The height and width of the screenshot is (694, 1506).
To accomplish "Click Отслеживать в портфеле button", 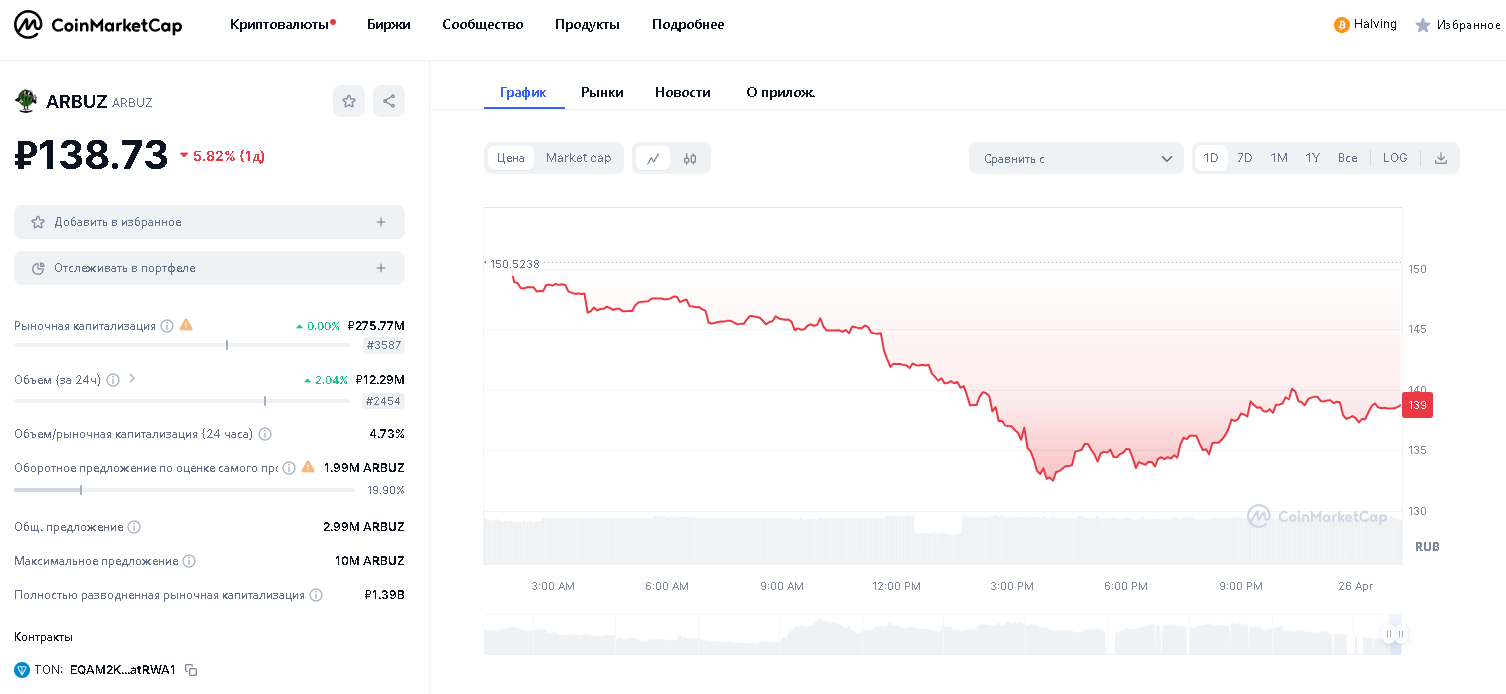I will [x=209, y=268].
